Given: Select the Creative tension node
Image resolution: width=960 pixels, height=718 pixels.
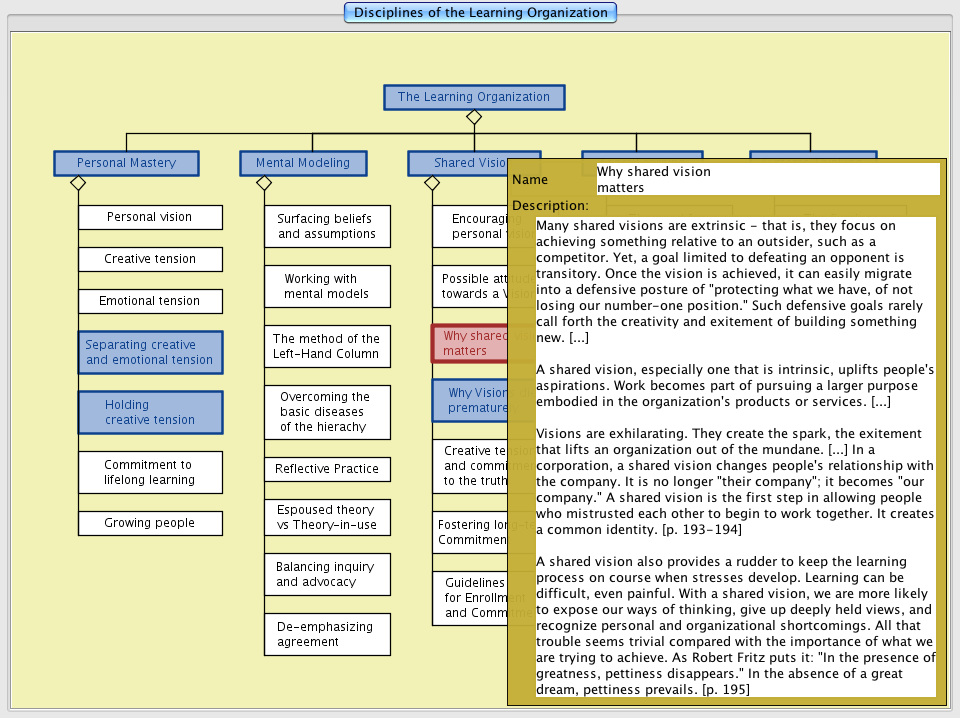Looking at the screenshot, I should click(150, 259).
